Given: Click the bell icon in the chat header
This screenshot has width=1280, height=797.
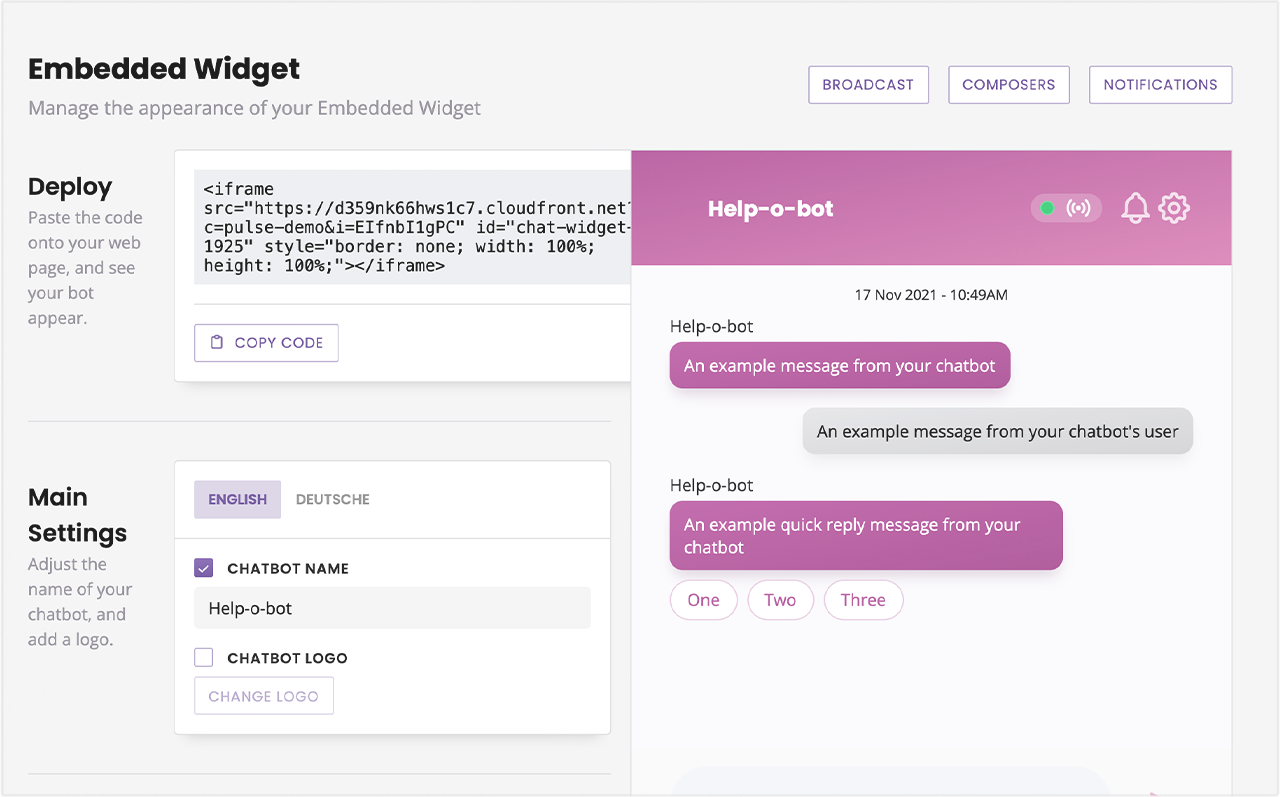Looking at the screenshot, I should 1135,208.
